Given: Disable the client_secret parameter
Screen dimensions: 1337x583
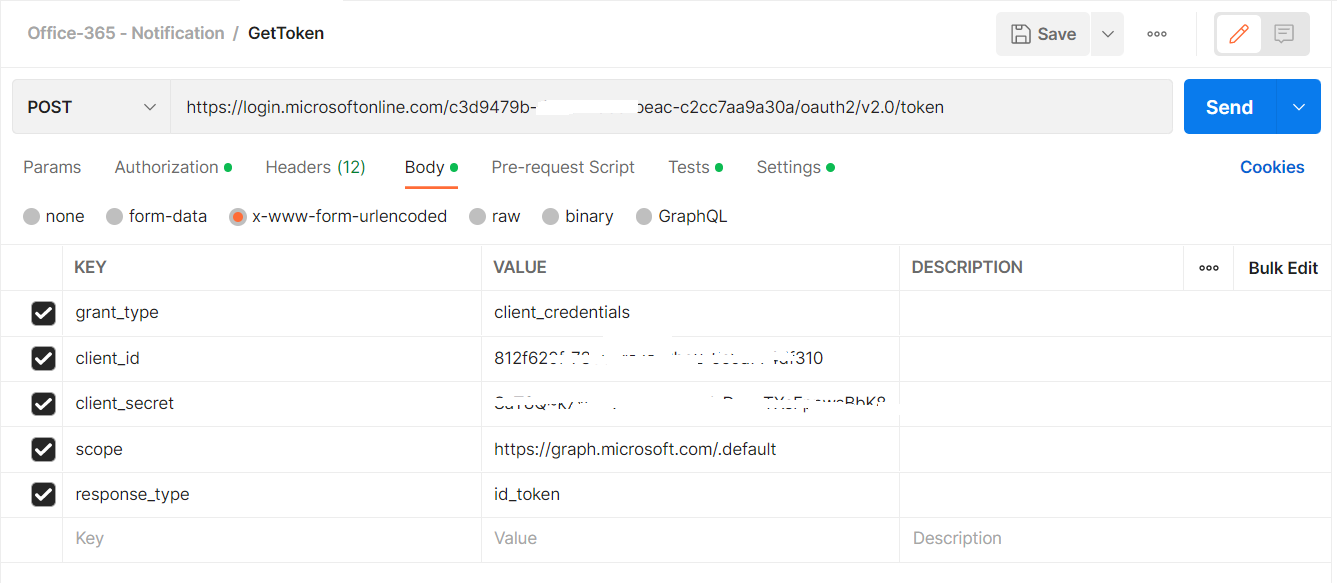Looking at the screenshot, I should [x=43, y=403].
